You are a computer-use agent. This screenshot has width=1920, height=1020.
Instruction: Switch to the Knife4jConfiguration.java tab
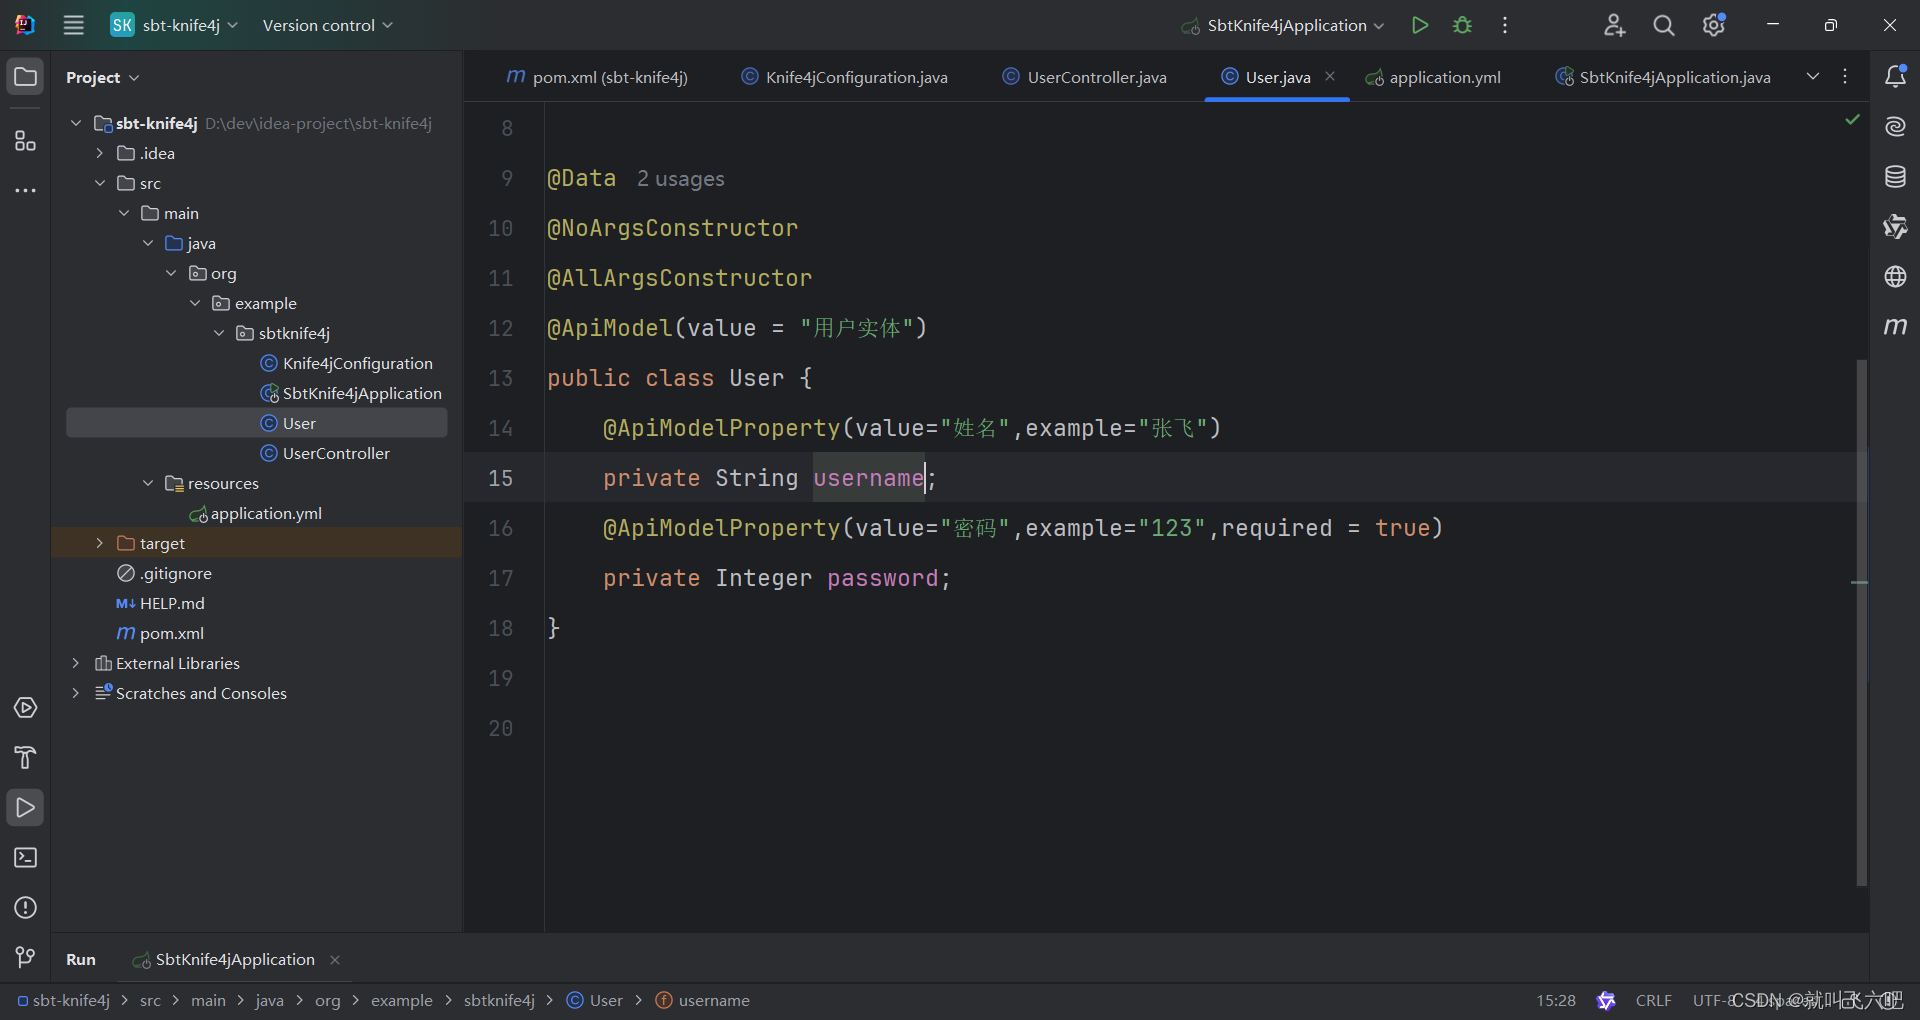pos(855,76)
